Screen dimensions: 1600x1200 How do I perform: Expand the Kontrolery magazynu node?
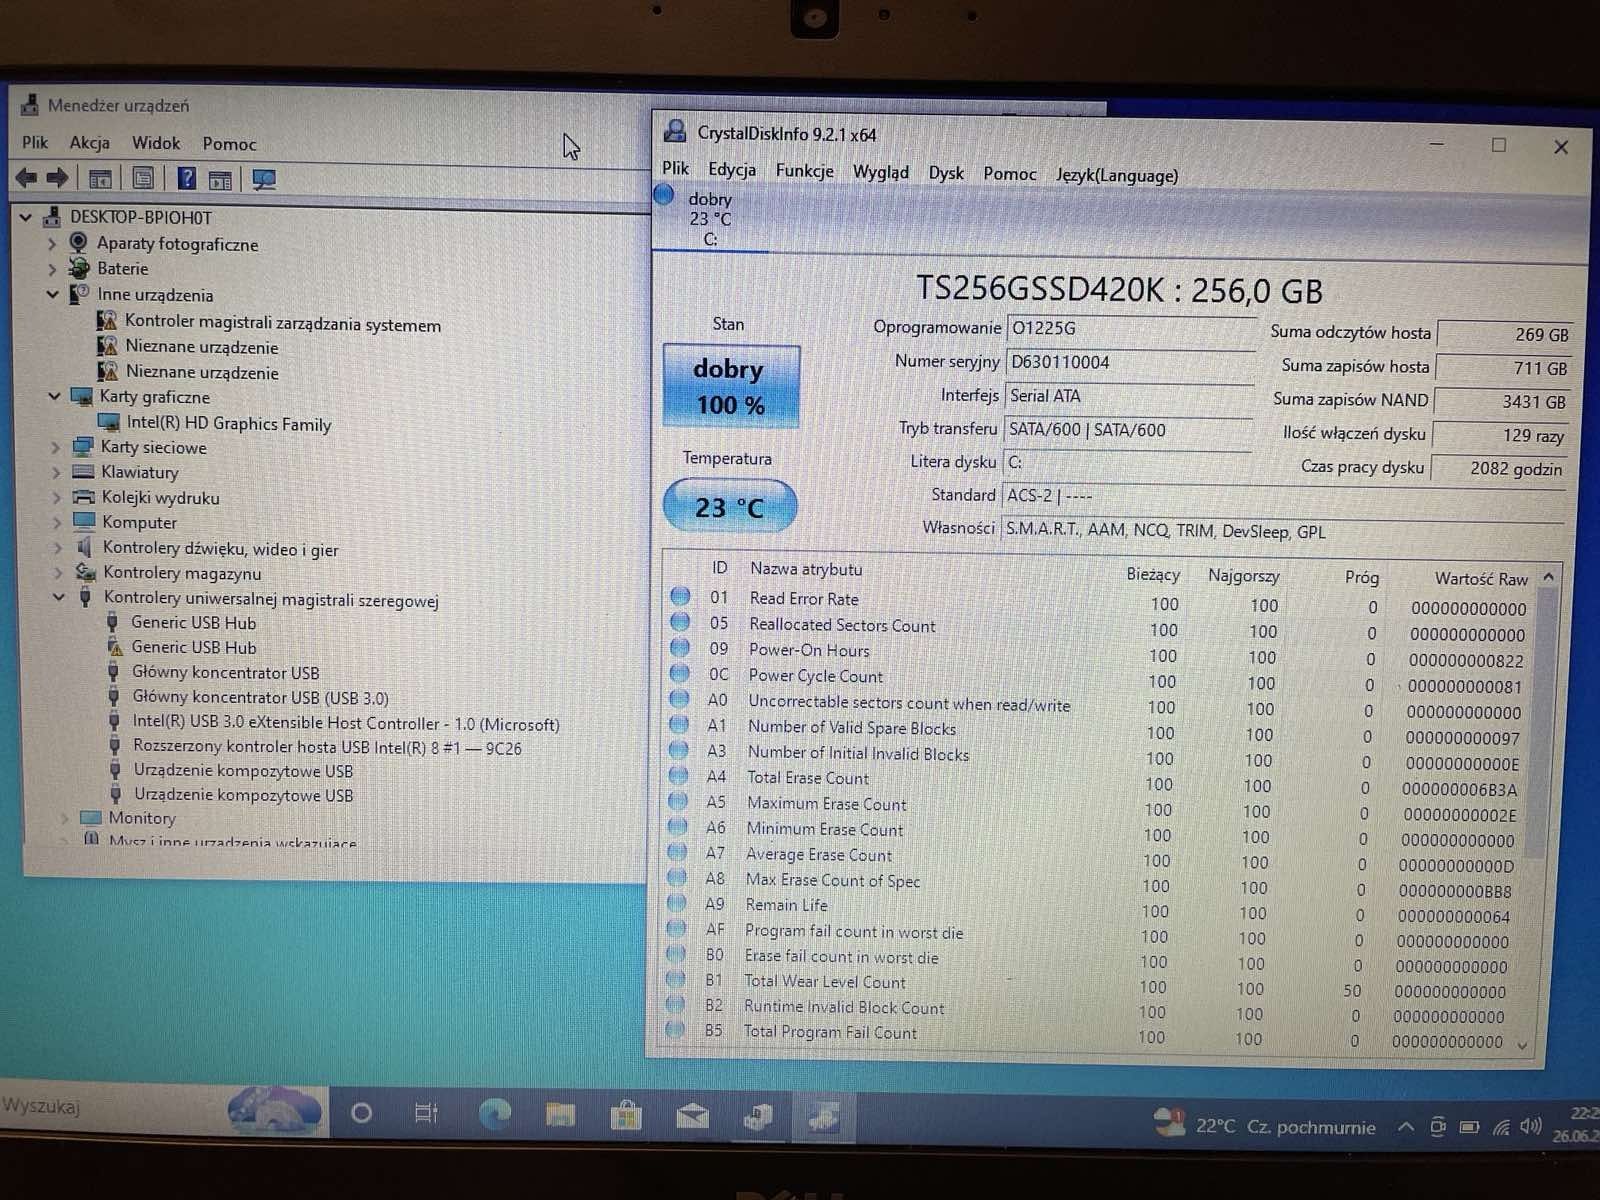[58, 573]
